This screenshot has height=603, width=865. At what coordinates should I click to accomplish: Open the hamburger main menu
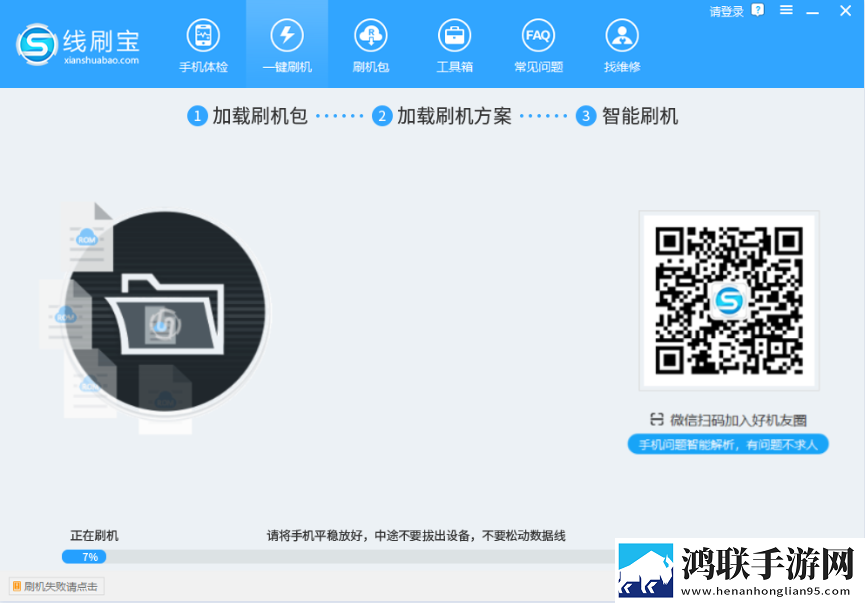click(786, 10)
